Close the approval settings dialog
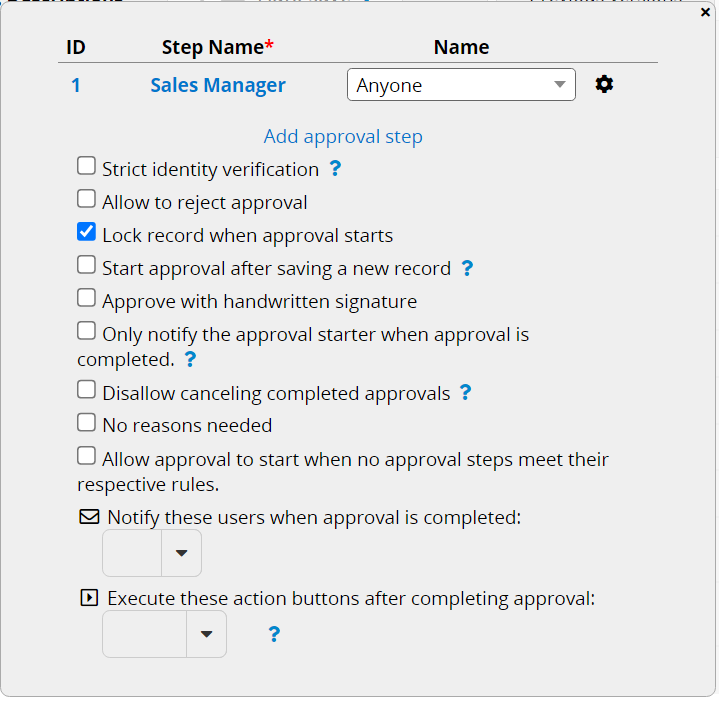Screen dimensions: 719x701 tap(705, 12)
